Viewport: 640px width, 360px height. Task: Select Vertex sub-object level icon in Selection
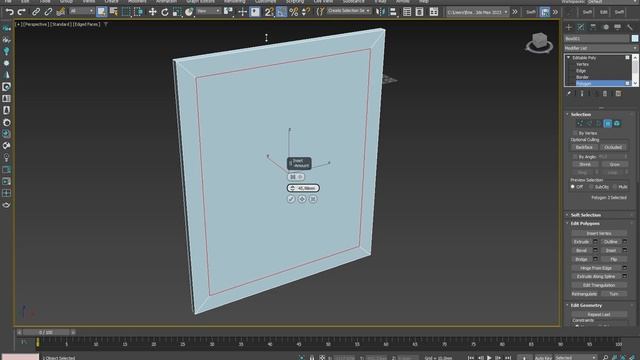point(580,123)
